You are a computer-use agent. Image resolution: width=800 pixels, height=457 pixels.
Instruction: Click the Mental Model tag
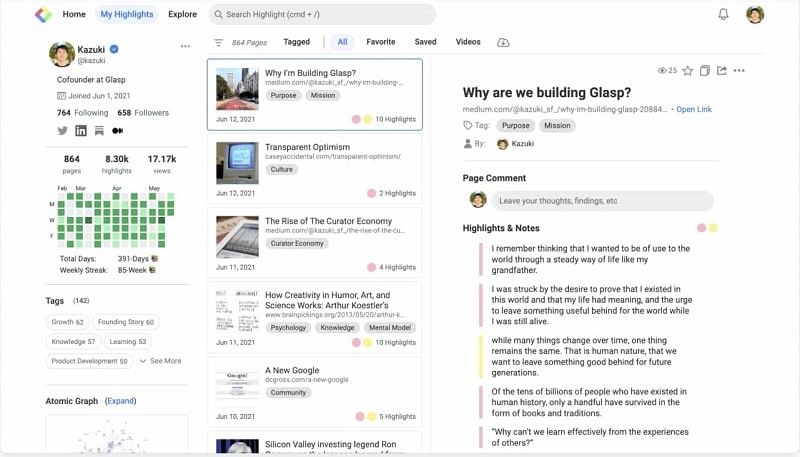coord(390,327)
